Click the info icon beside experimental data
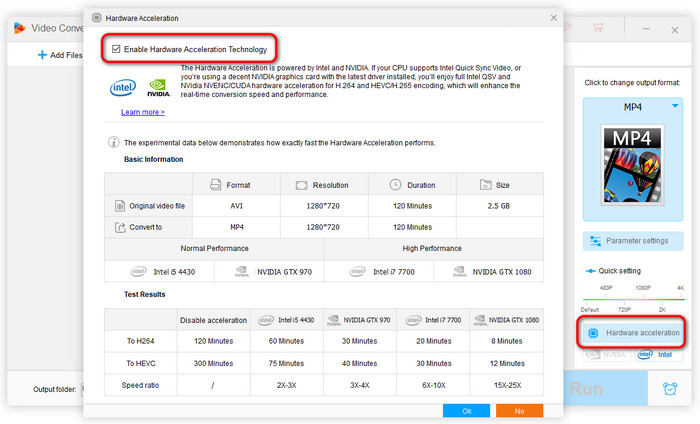The height and width of the screenshot is (424, 700). (113, 142)
